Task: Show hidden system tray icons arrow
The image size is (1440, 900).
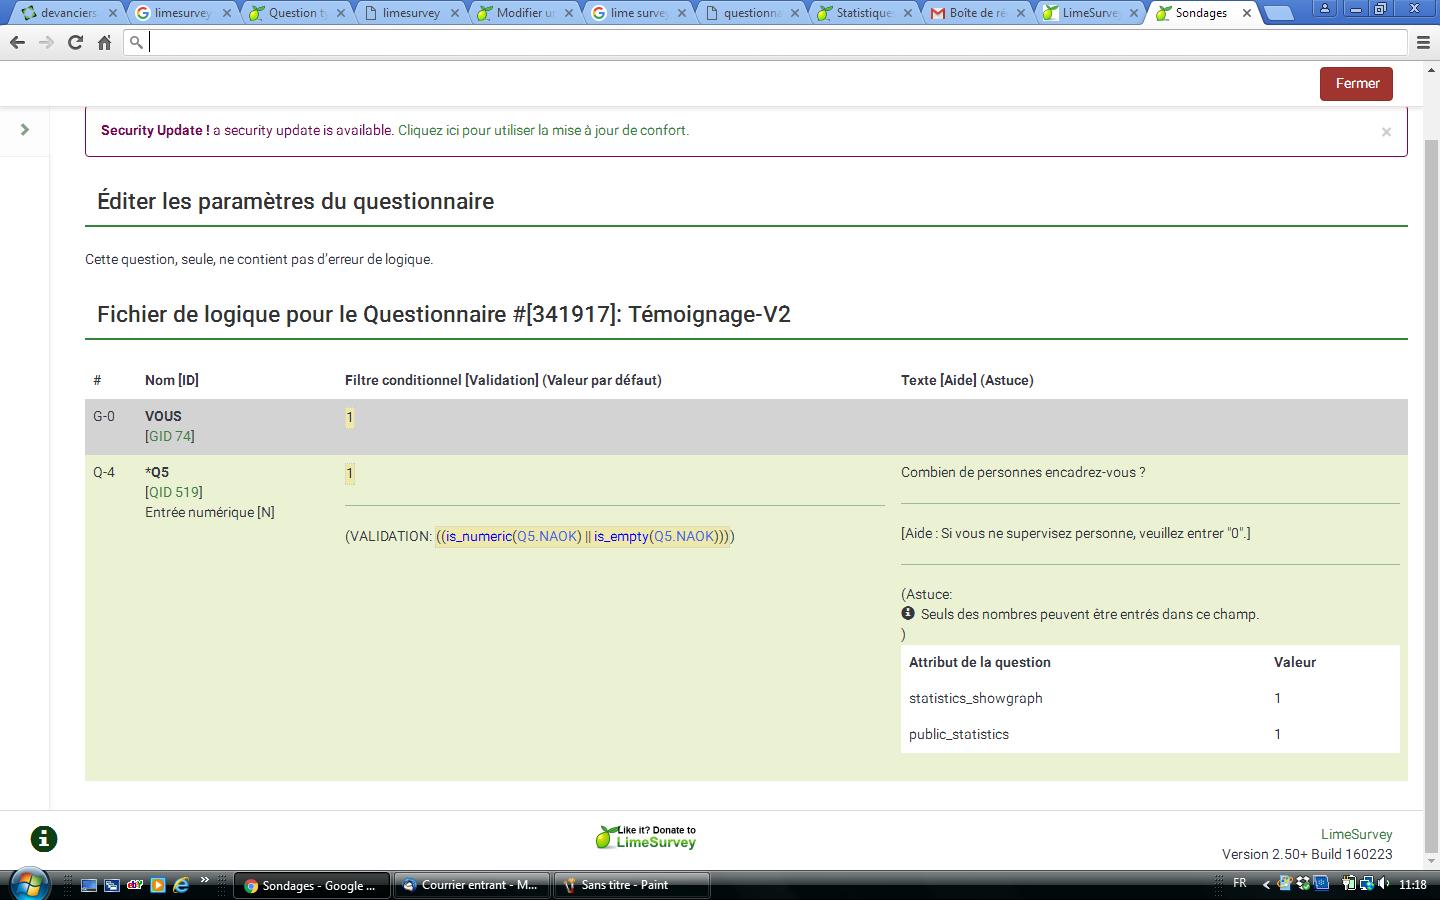Action: [1266, 884]
